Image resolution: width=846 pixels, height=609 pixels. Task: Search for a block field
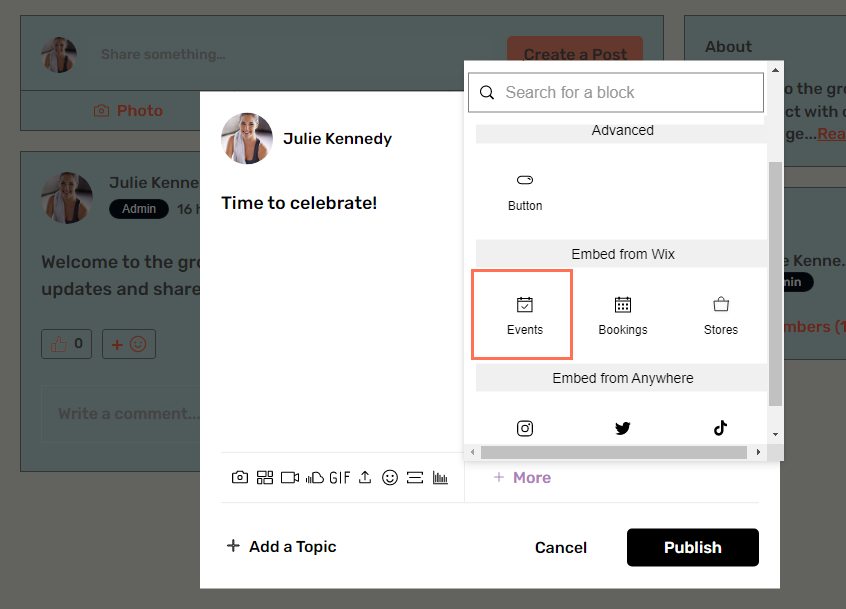pos(616,92)
